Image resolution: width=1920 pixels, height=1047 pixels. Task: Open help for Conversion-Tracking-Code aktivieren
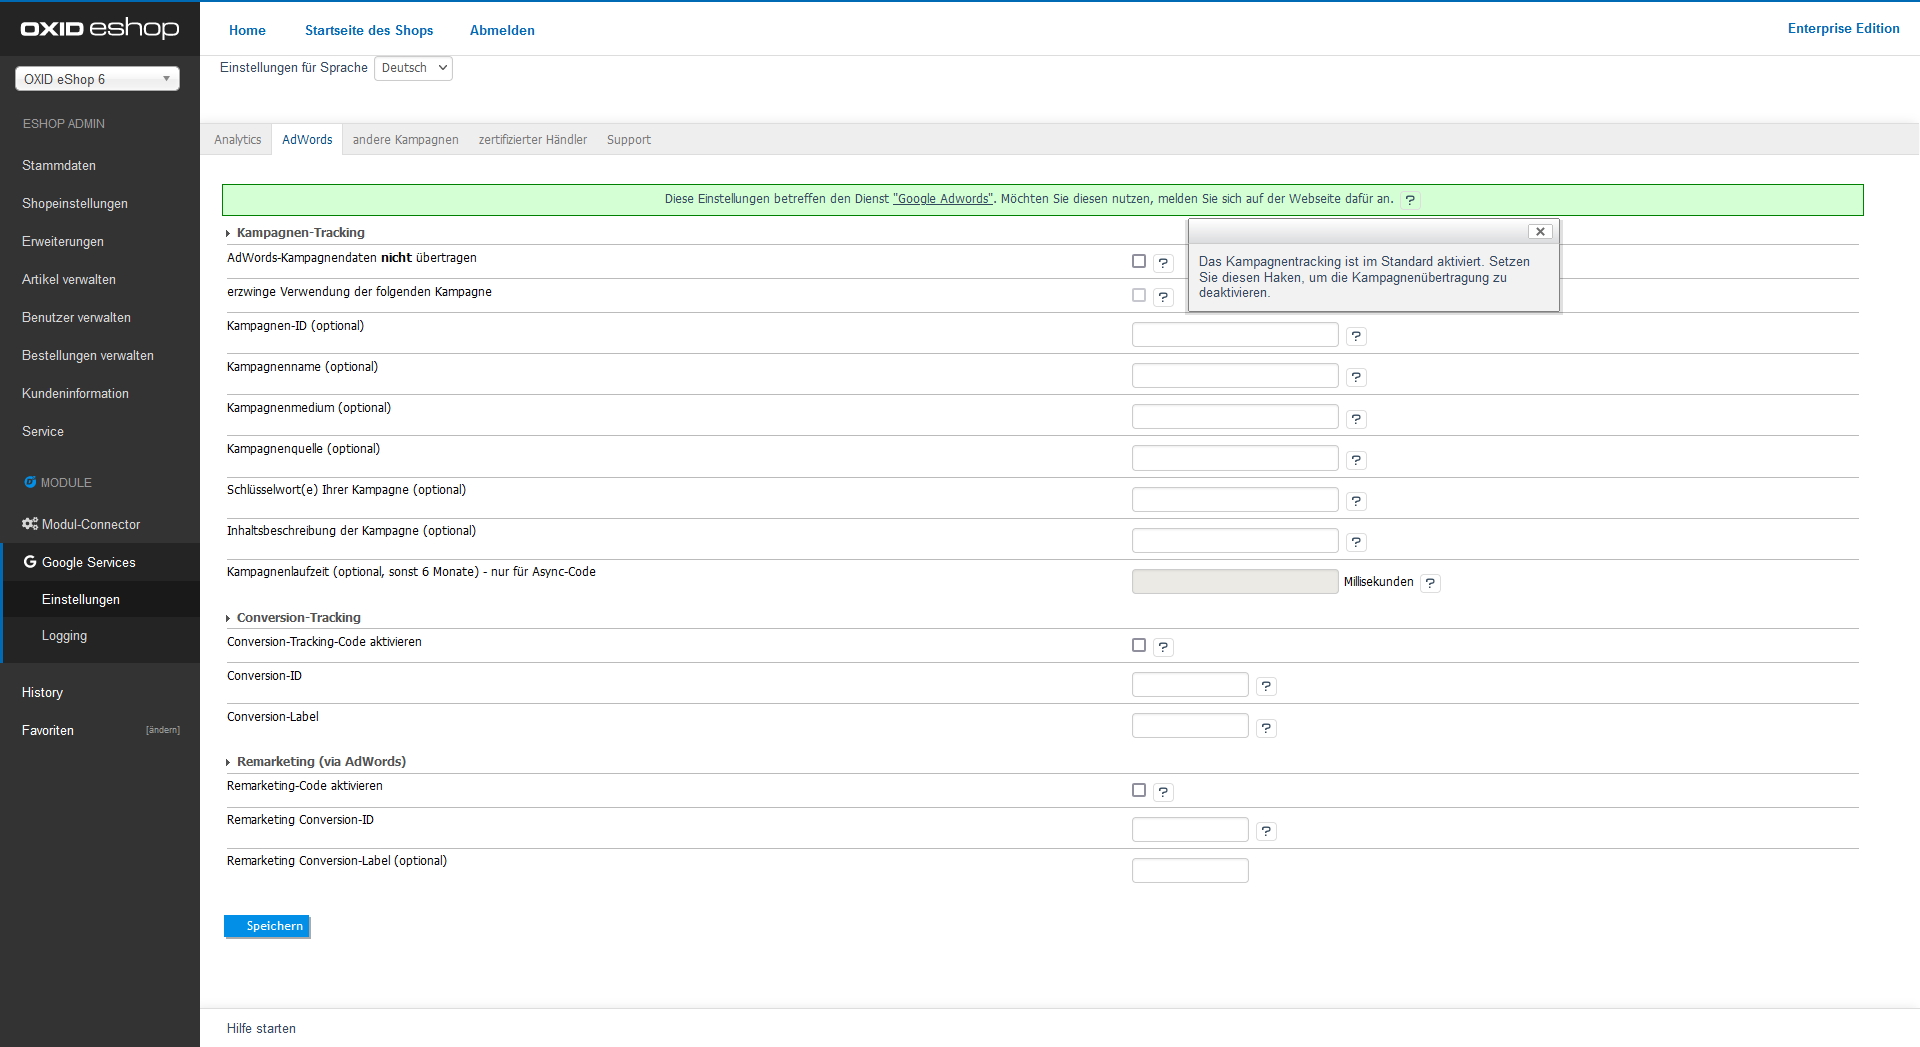(x=1163, y=647)
